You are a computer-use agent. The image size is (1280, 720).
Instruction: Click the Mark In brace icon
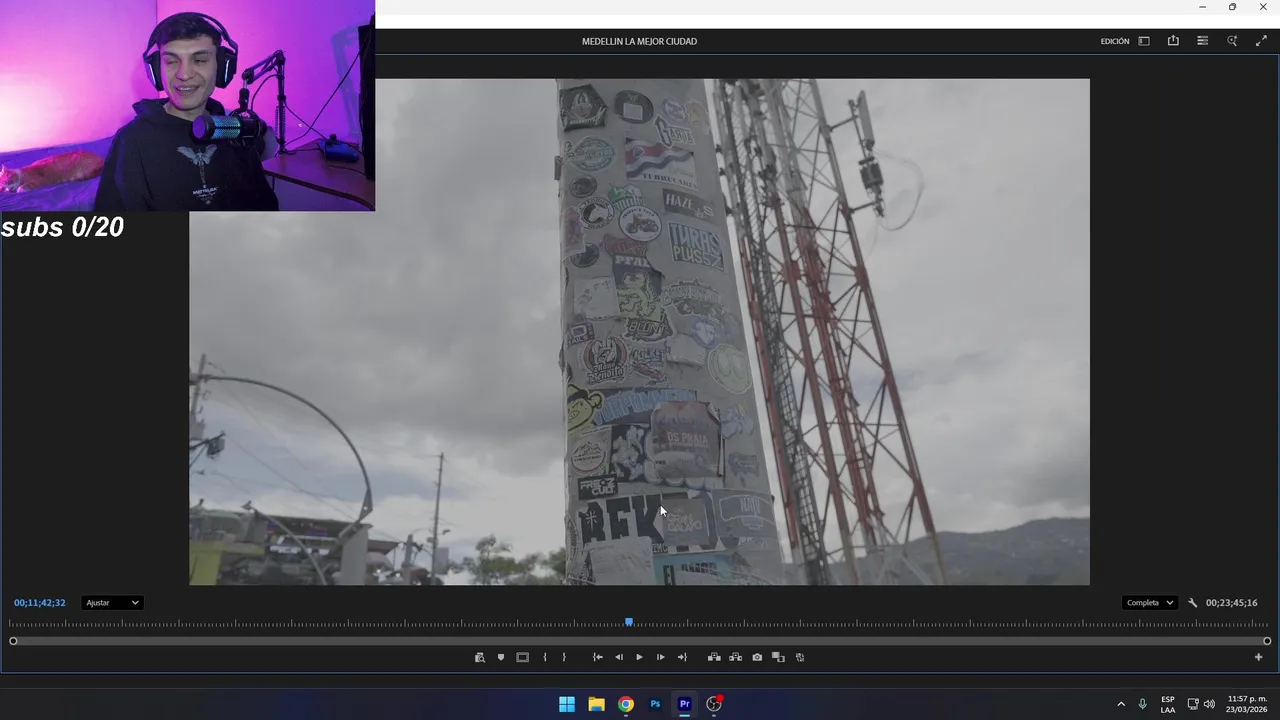tap(544, 657)
